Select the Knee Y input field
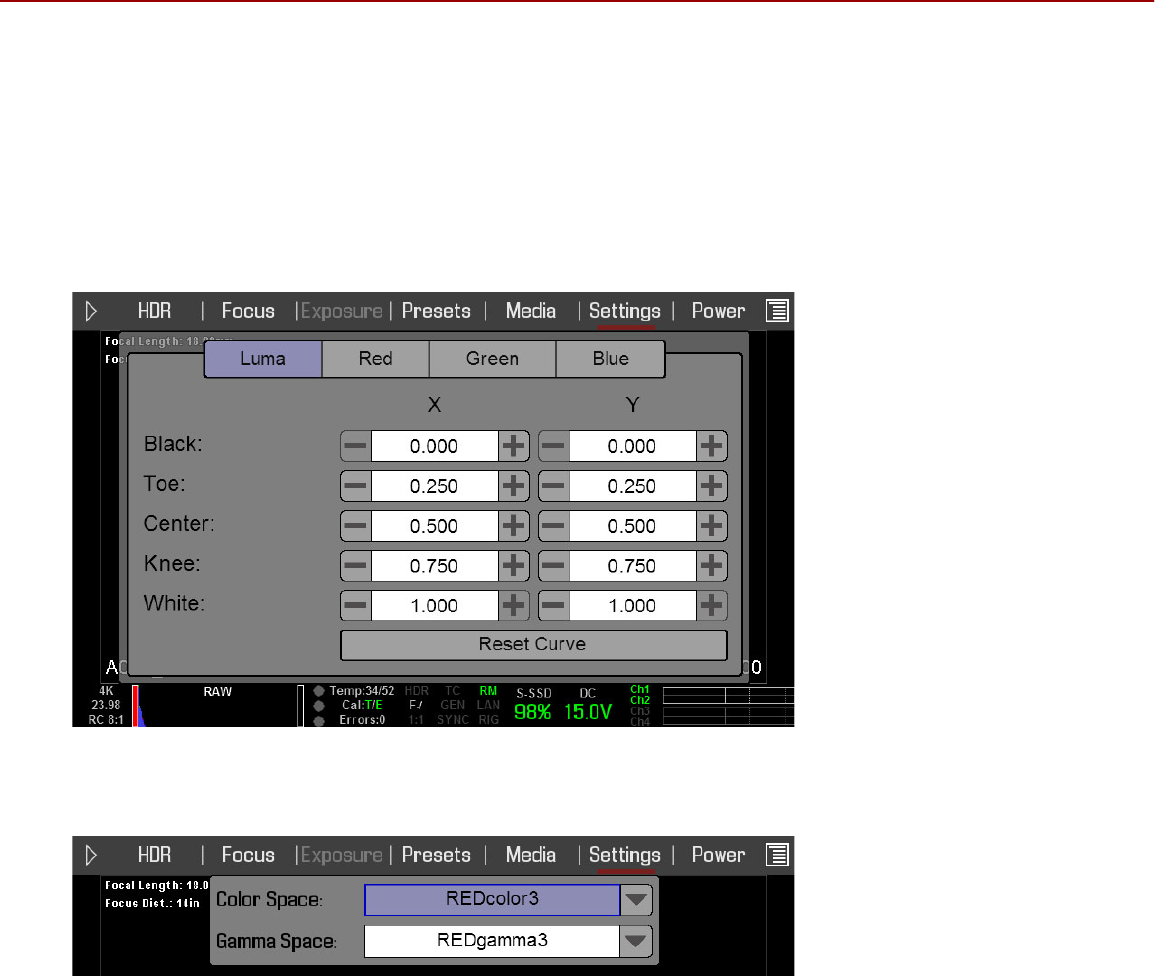 tap(633, 565)
